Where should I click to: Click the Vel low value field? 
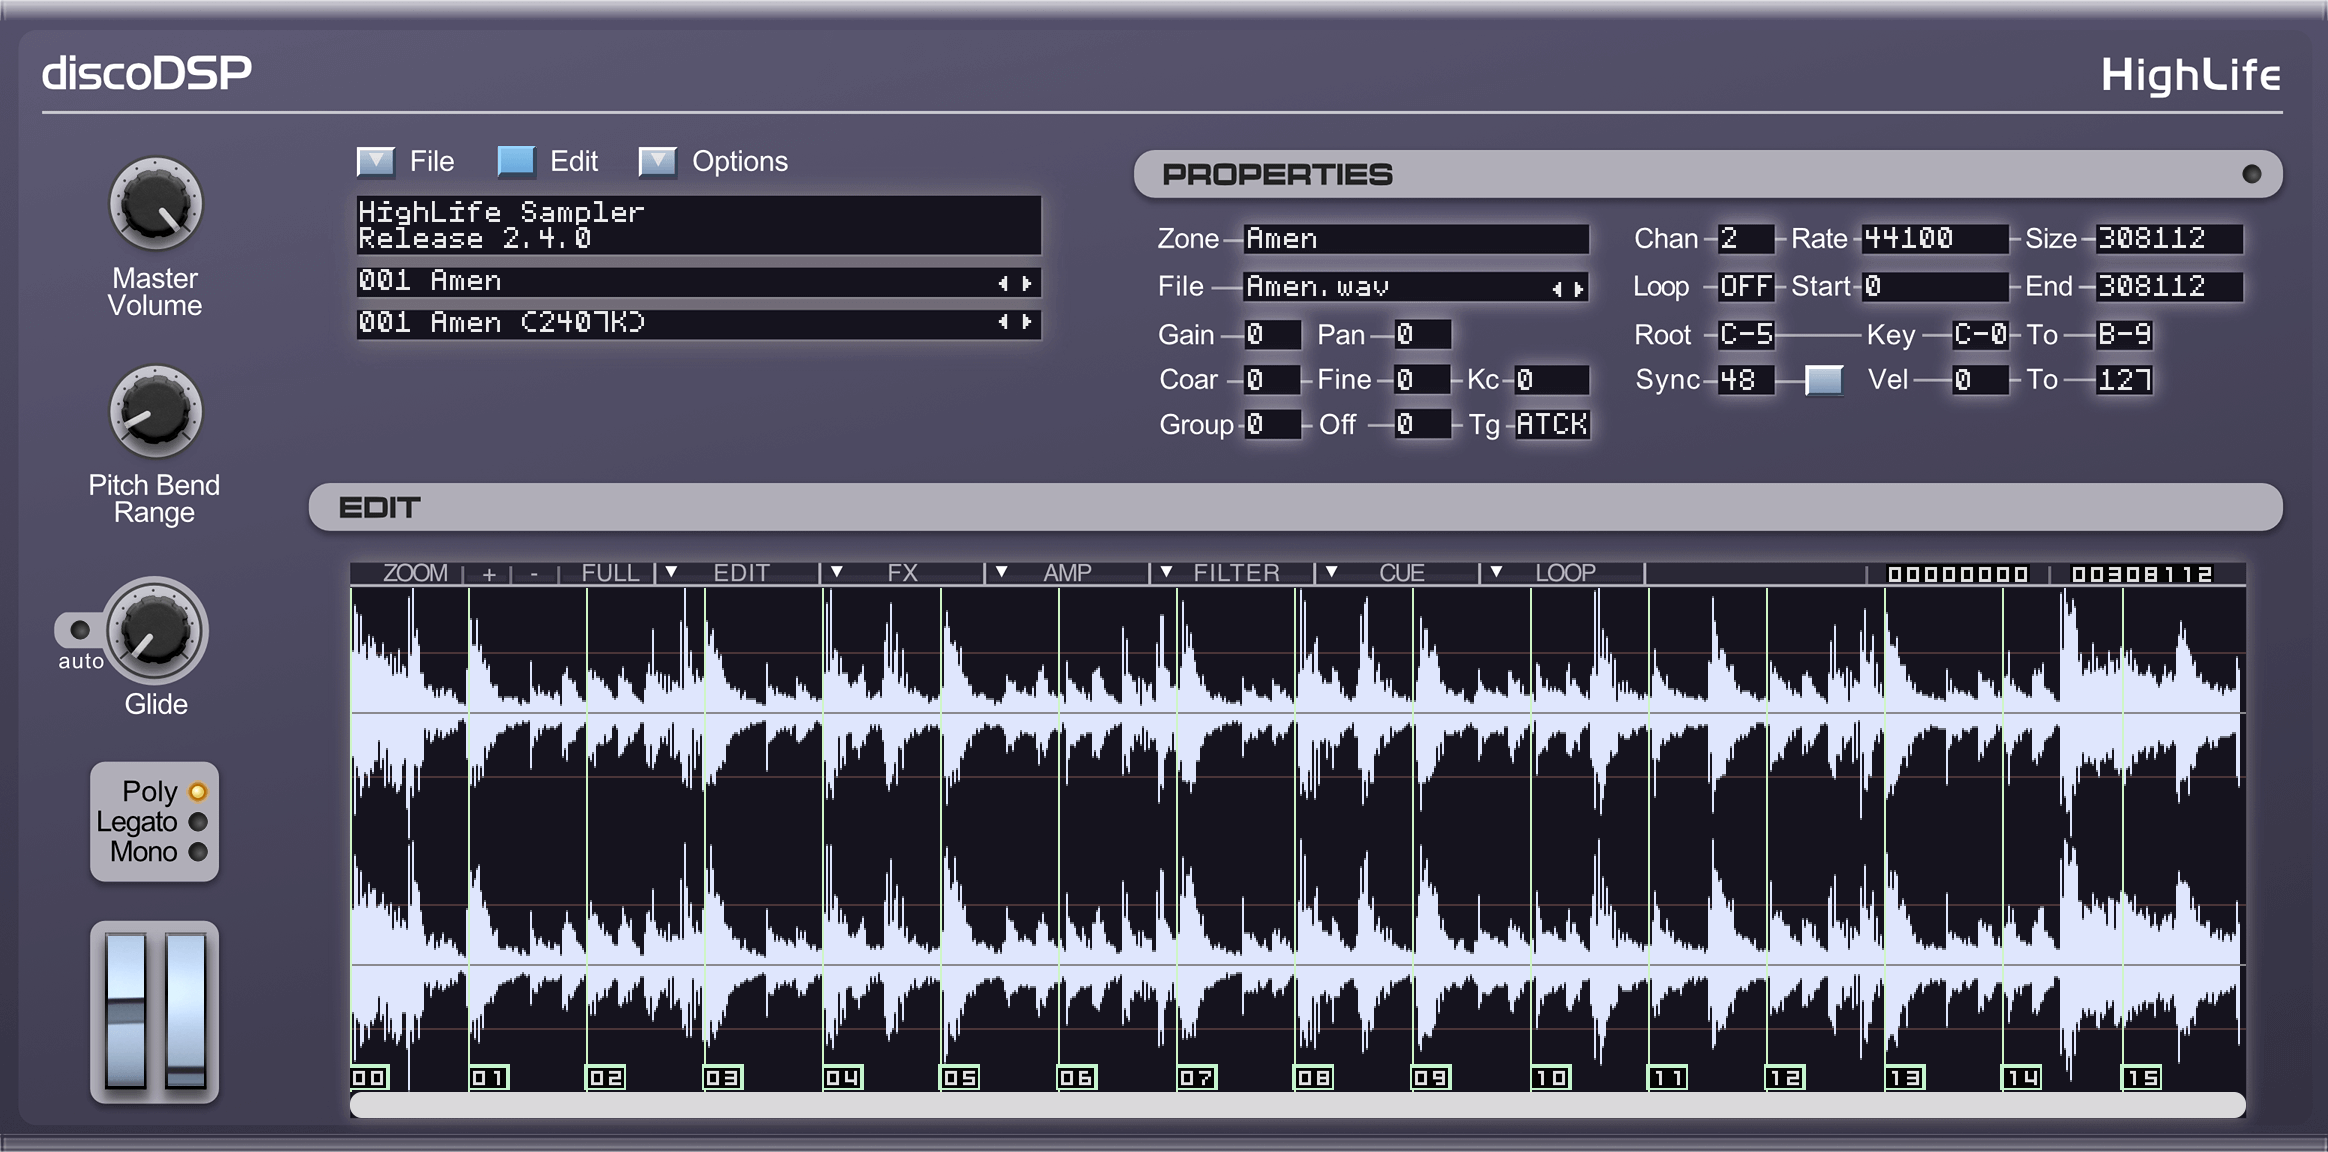pyautogui.click(x=1980, y=380)
